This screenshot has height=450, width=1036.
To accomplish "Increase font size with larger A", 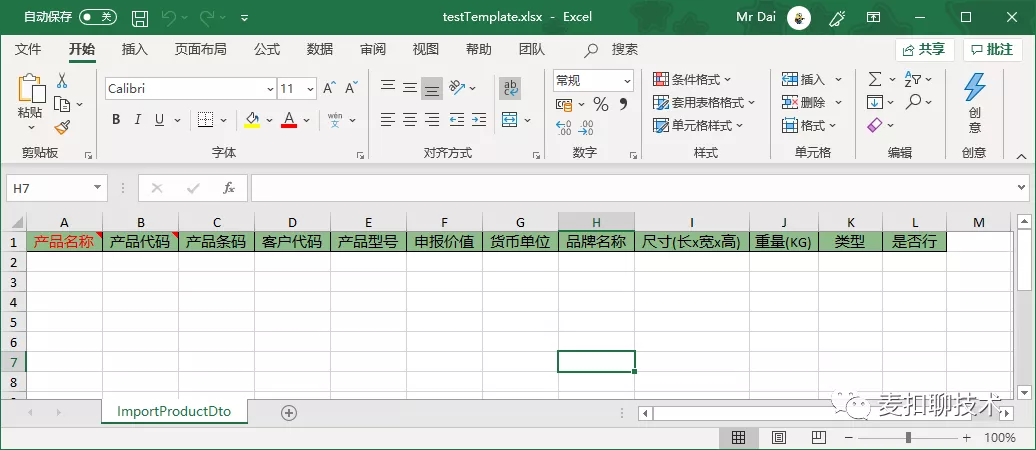I will tap(329, 88).
